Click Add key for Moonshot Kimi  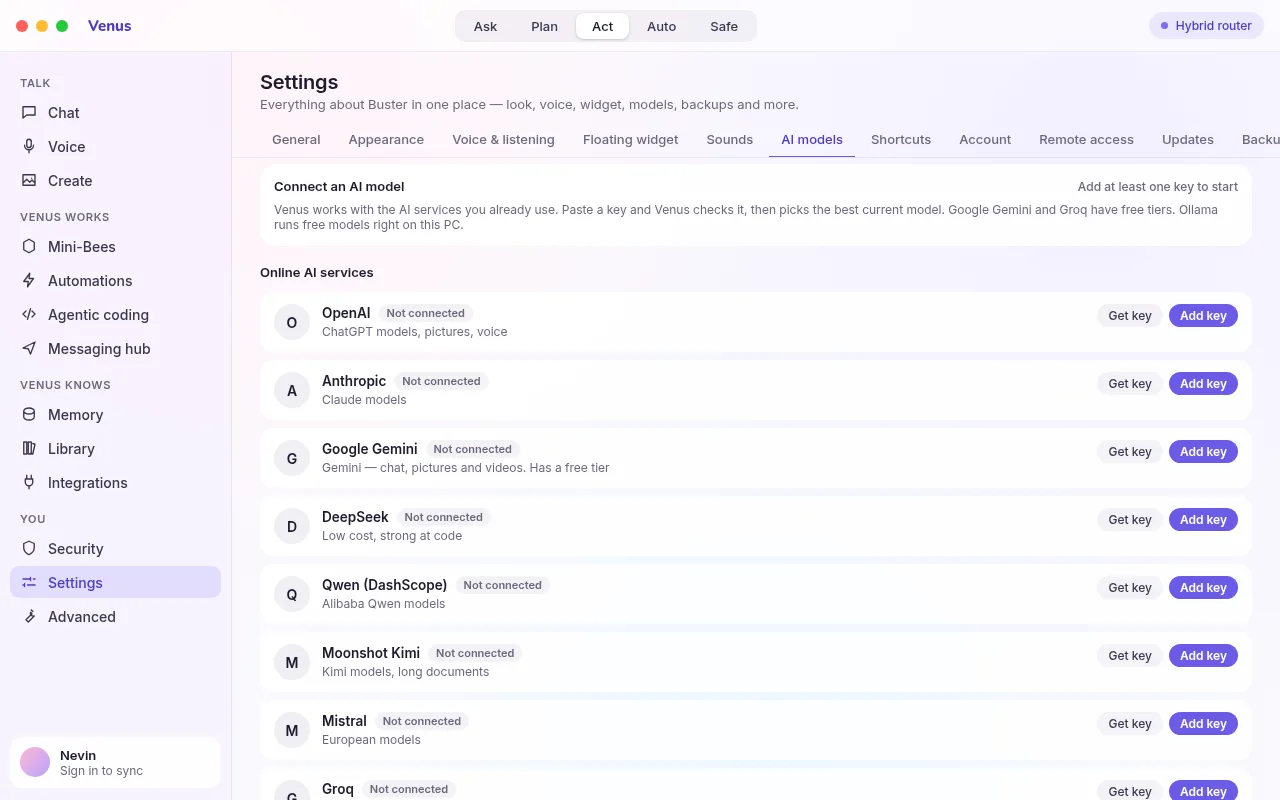coord(1203,656)
